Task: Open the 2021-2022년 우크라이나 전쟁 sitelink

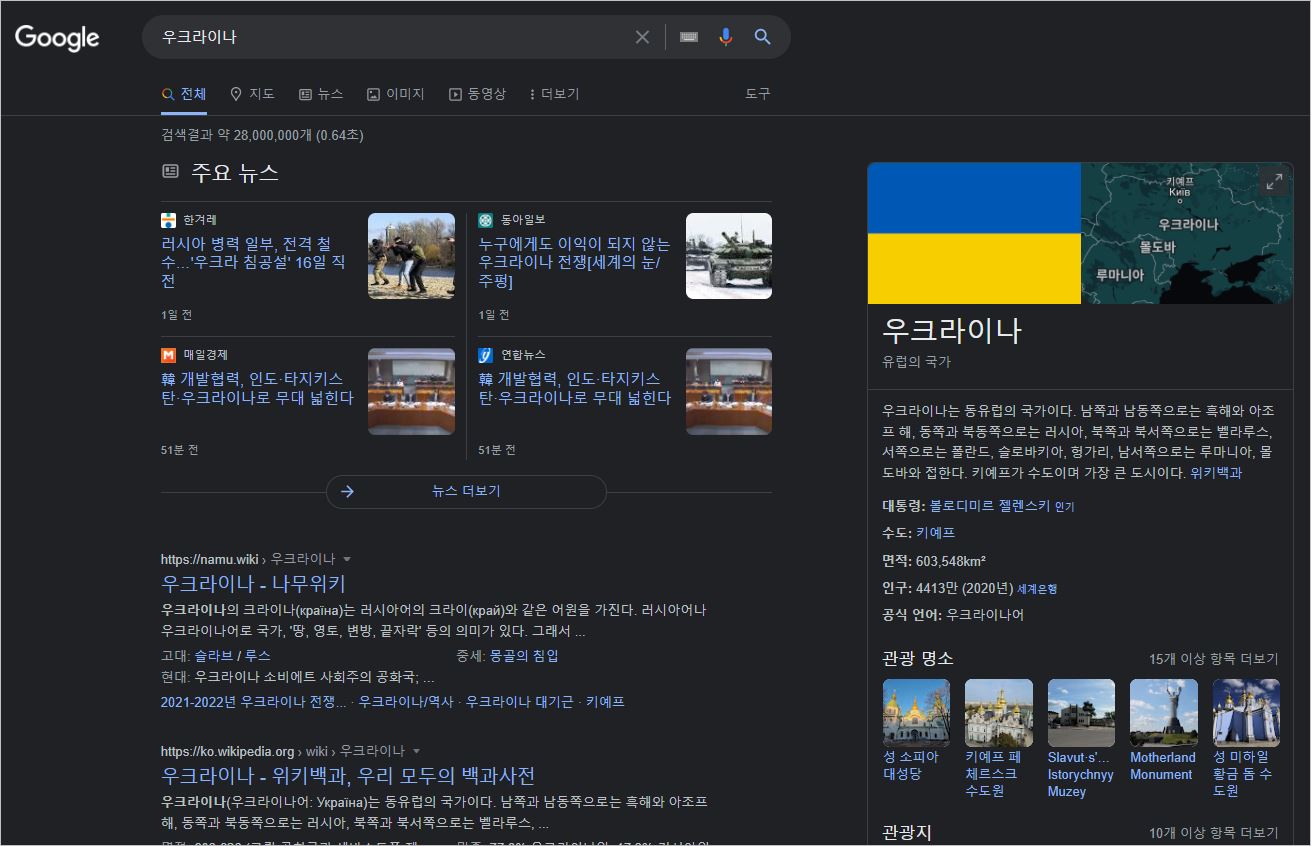Action: (254, 702)
